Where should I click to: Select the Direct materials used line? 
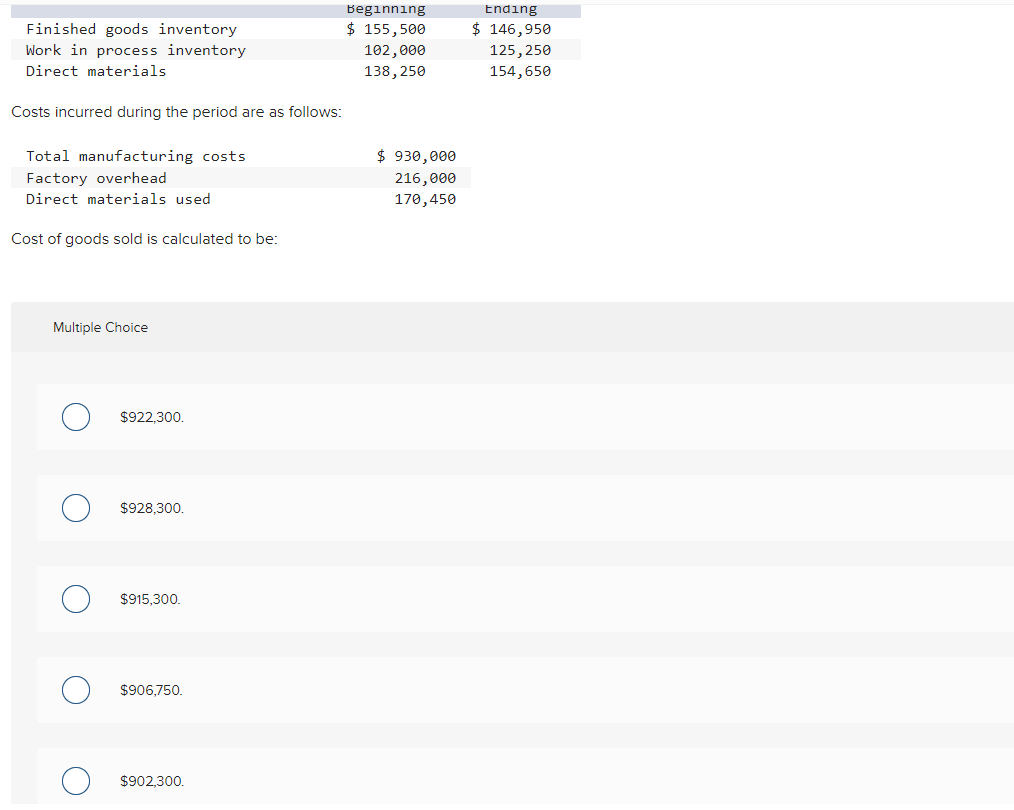118,198
